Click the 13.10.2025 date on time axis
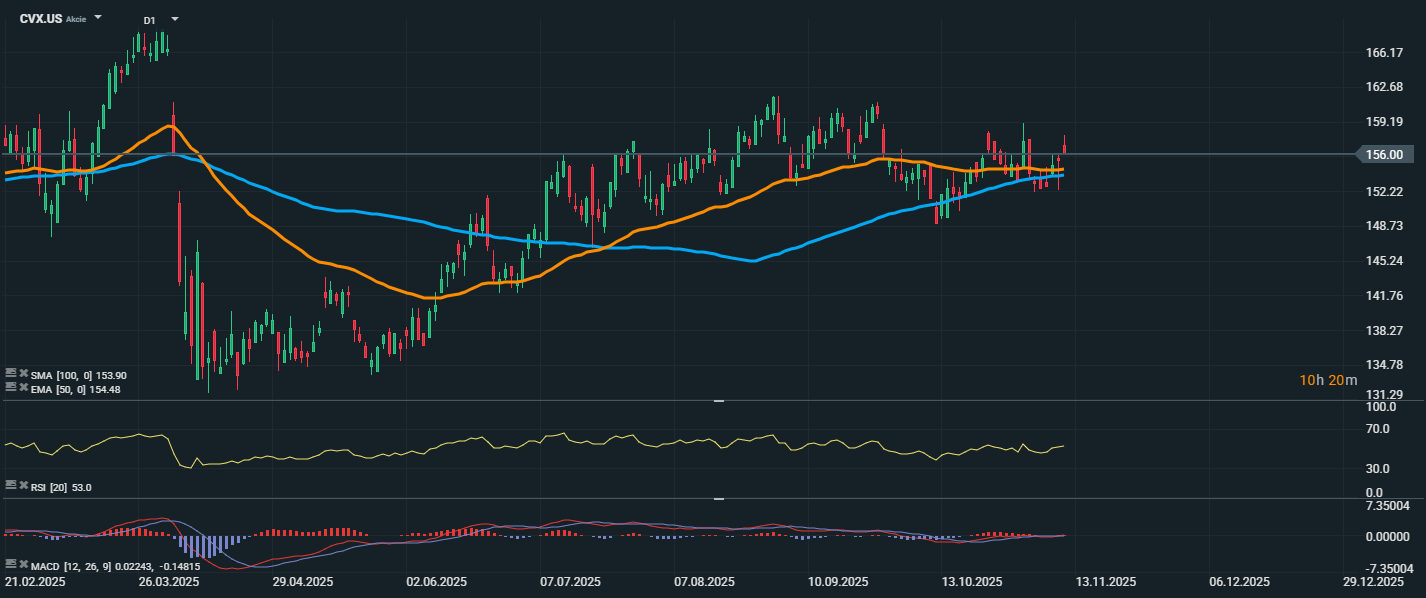1426x598 pixels. point(973,582)
